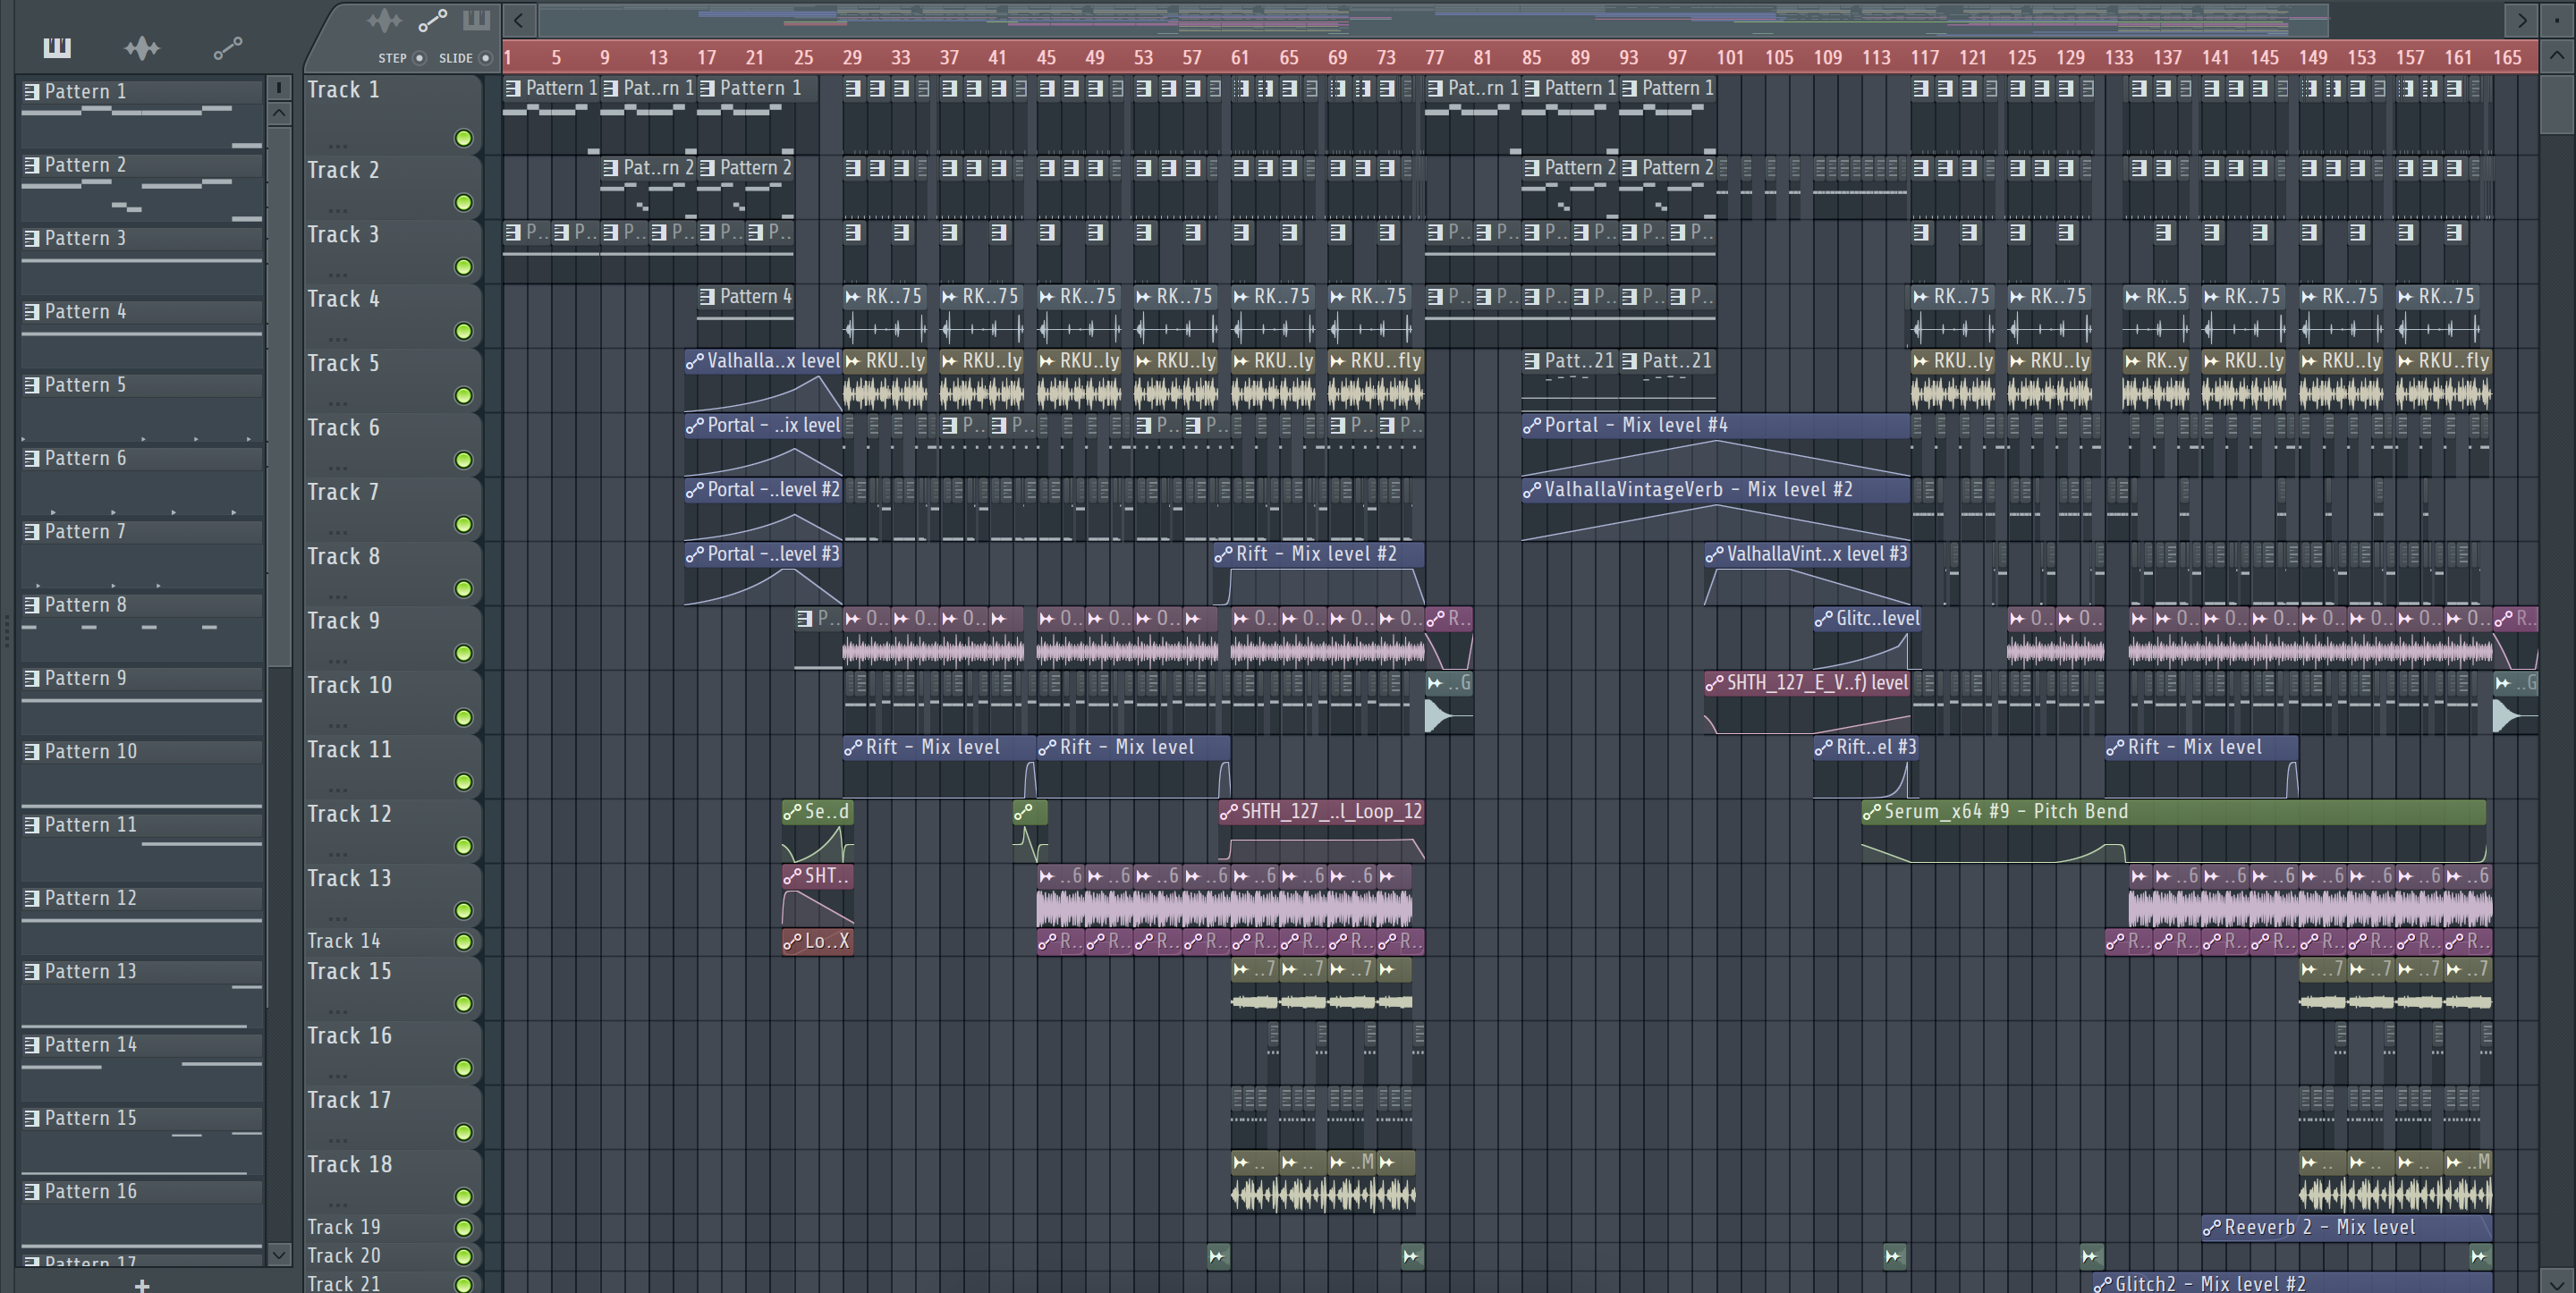Click automation icon of Rift..el #3 clip
Image resolution: width=2576 pixels, height=1293 pixels.
click(x=1824, y=747)
